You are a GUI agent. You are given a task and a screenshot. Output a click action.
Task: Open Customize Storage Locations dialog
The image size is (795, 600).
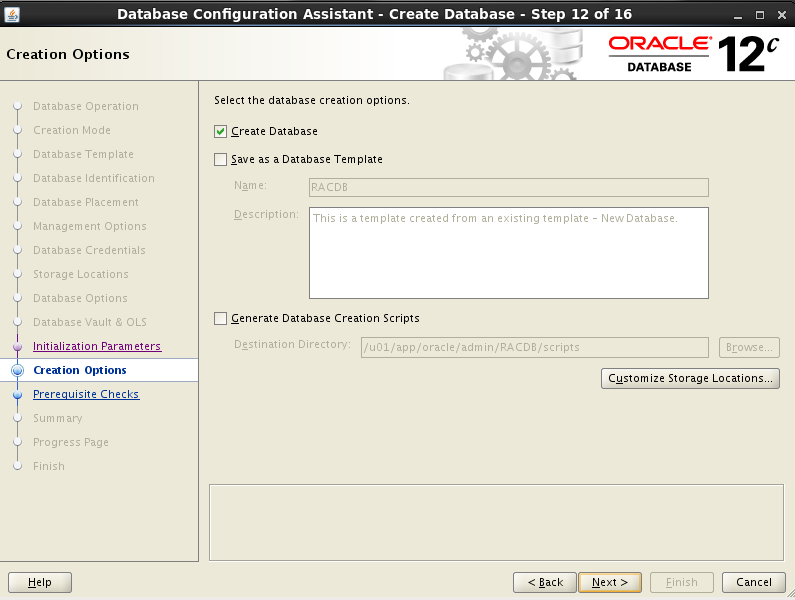(690, 378)
